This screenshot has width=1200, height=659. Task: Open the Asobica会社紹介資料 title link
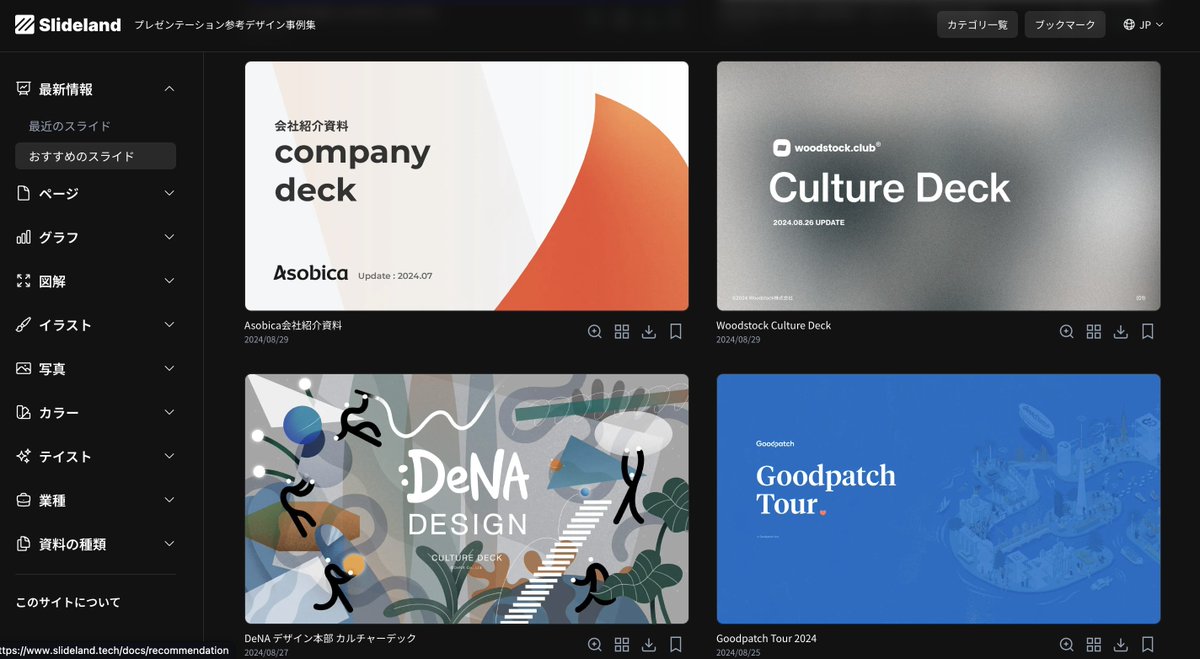click(x=293, y=326)
